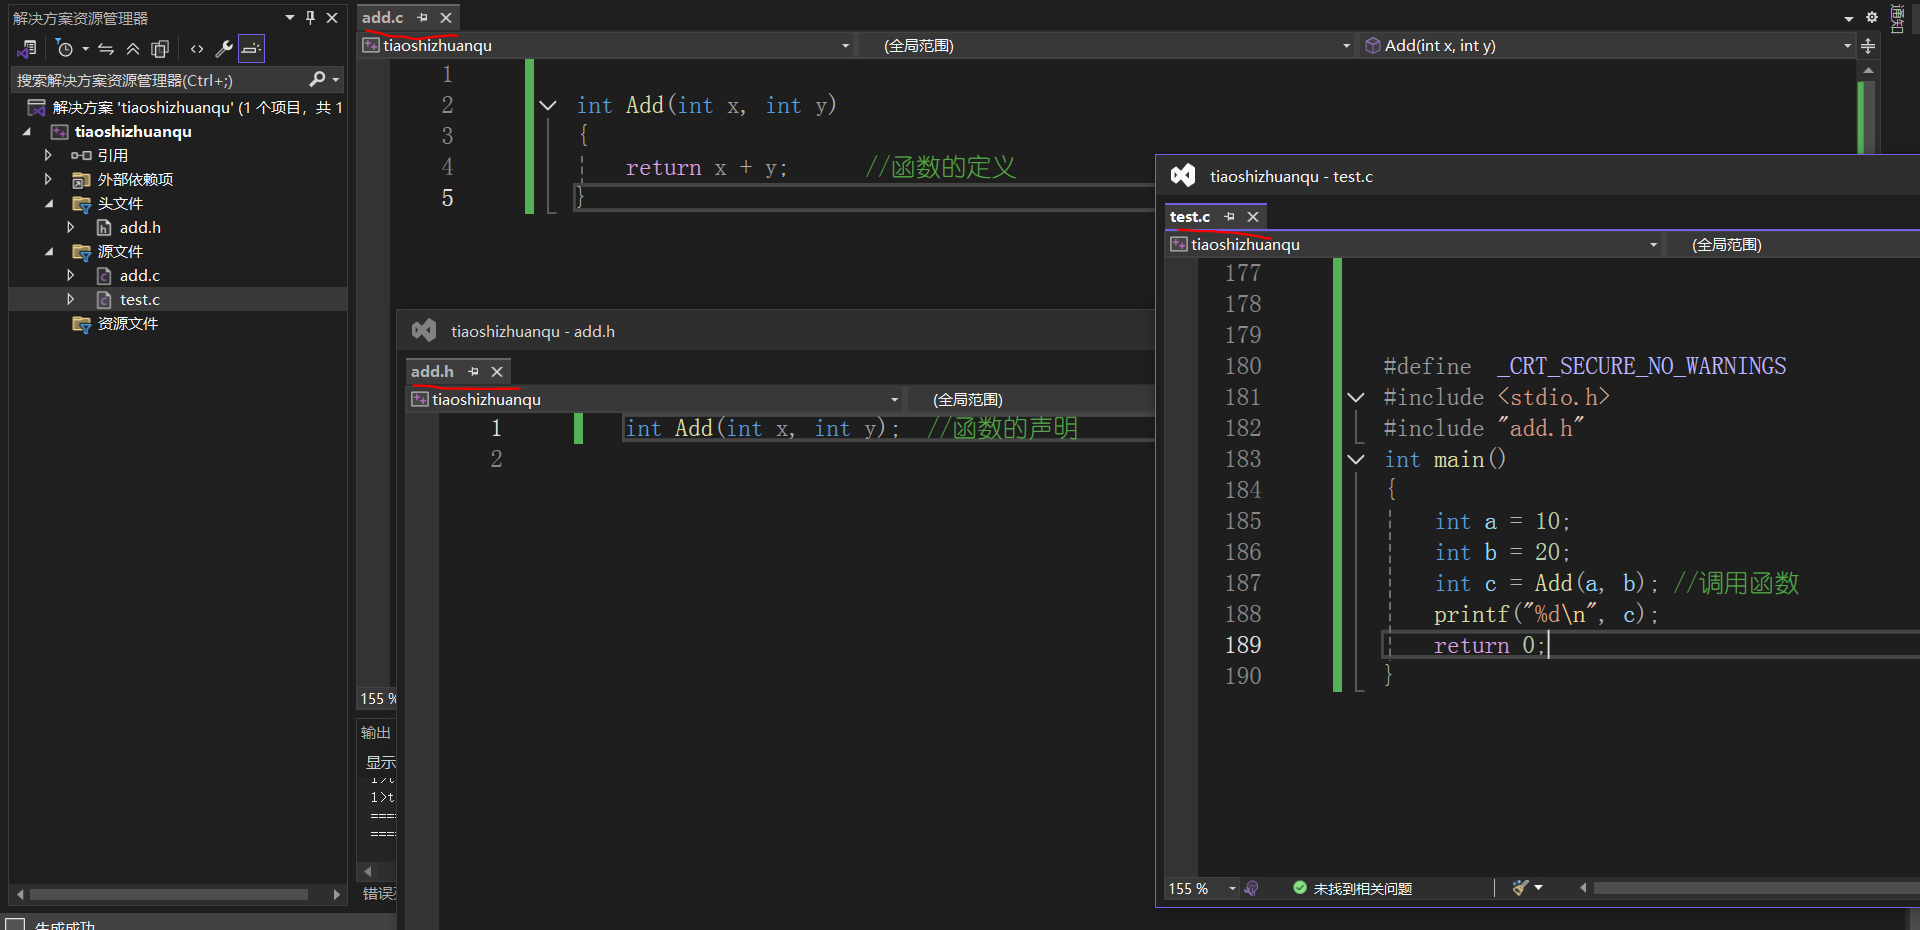Select the 外部依赖项 folder icon
The width and height of the screenshot is (1920, 930).
point(81,180)
